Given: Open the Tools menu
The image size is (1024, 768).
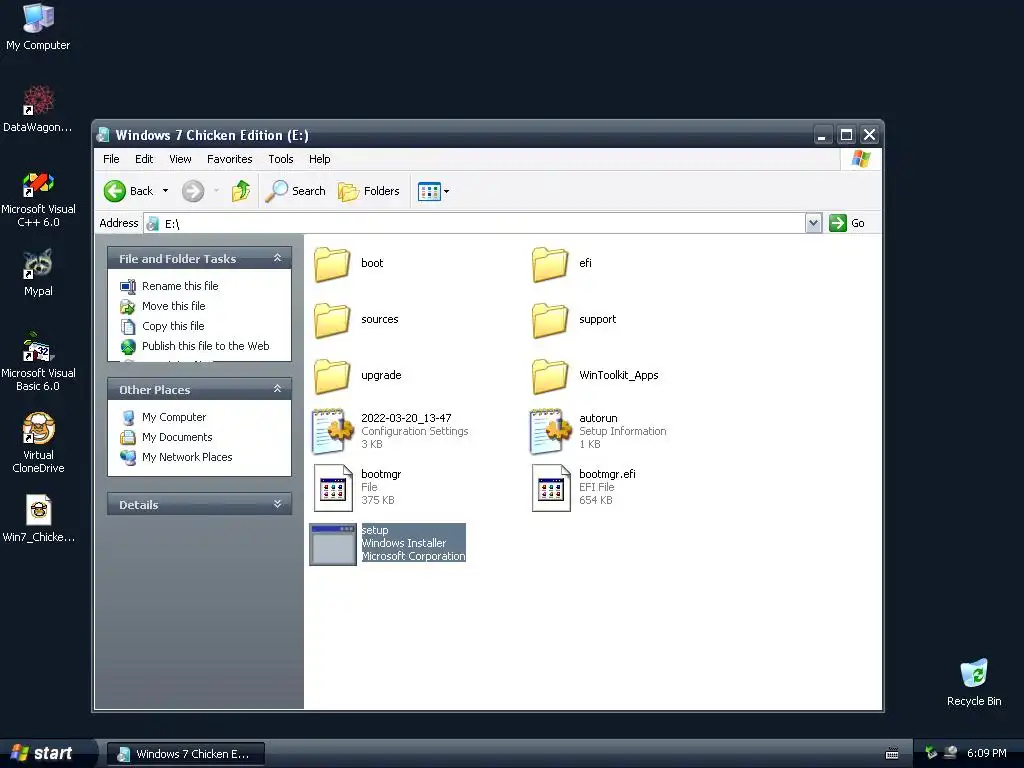Looking at the screenshot, I should tap(281, 159).
